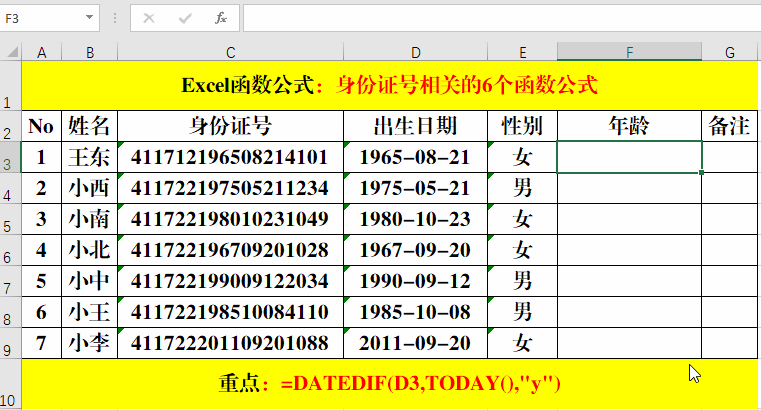Select empty age cell in 小李 row
This screenshot has width=761, height=410.
tap(629, 343)
